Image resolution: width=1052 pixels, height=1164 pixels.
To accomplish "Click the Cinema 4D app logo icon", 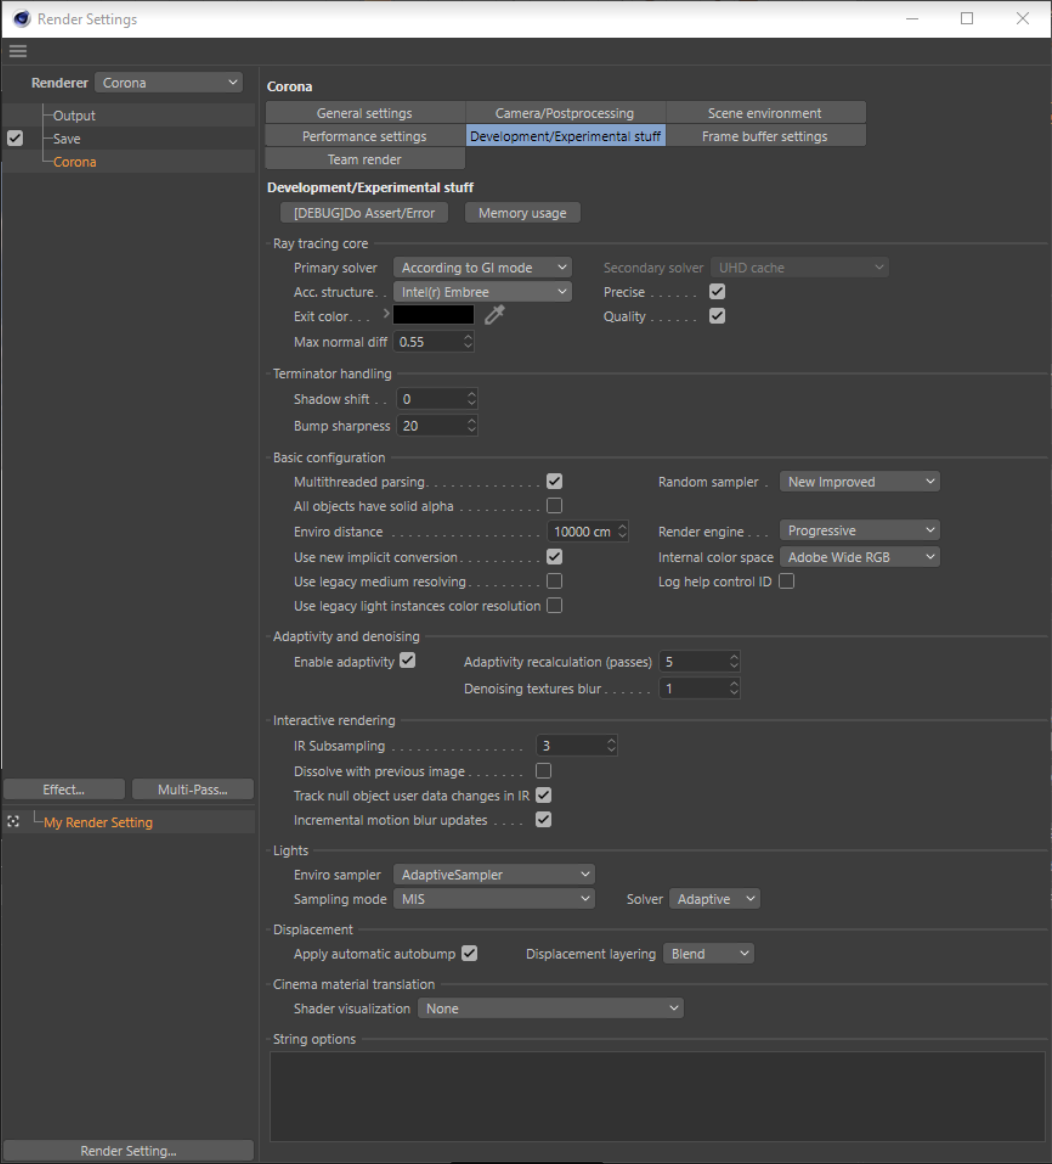I will coord(22,19).
